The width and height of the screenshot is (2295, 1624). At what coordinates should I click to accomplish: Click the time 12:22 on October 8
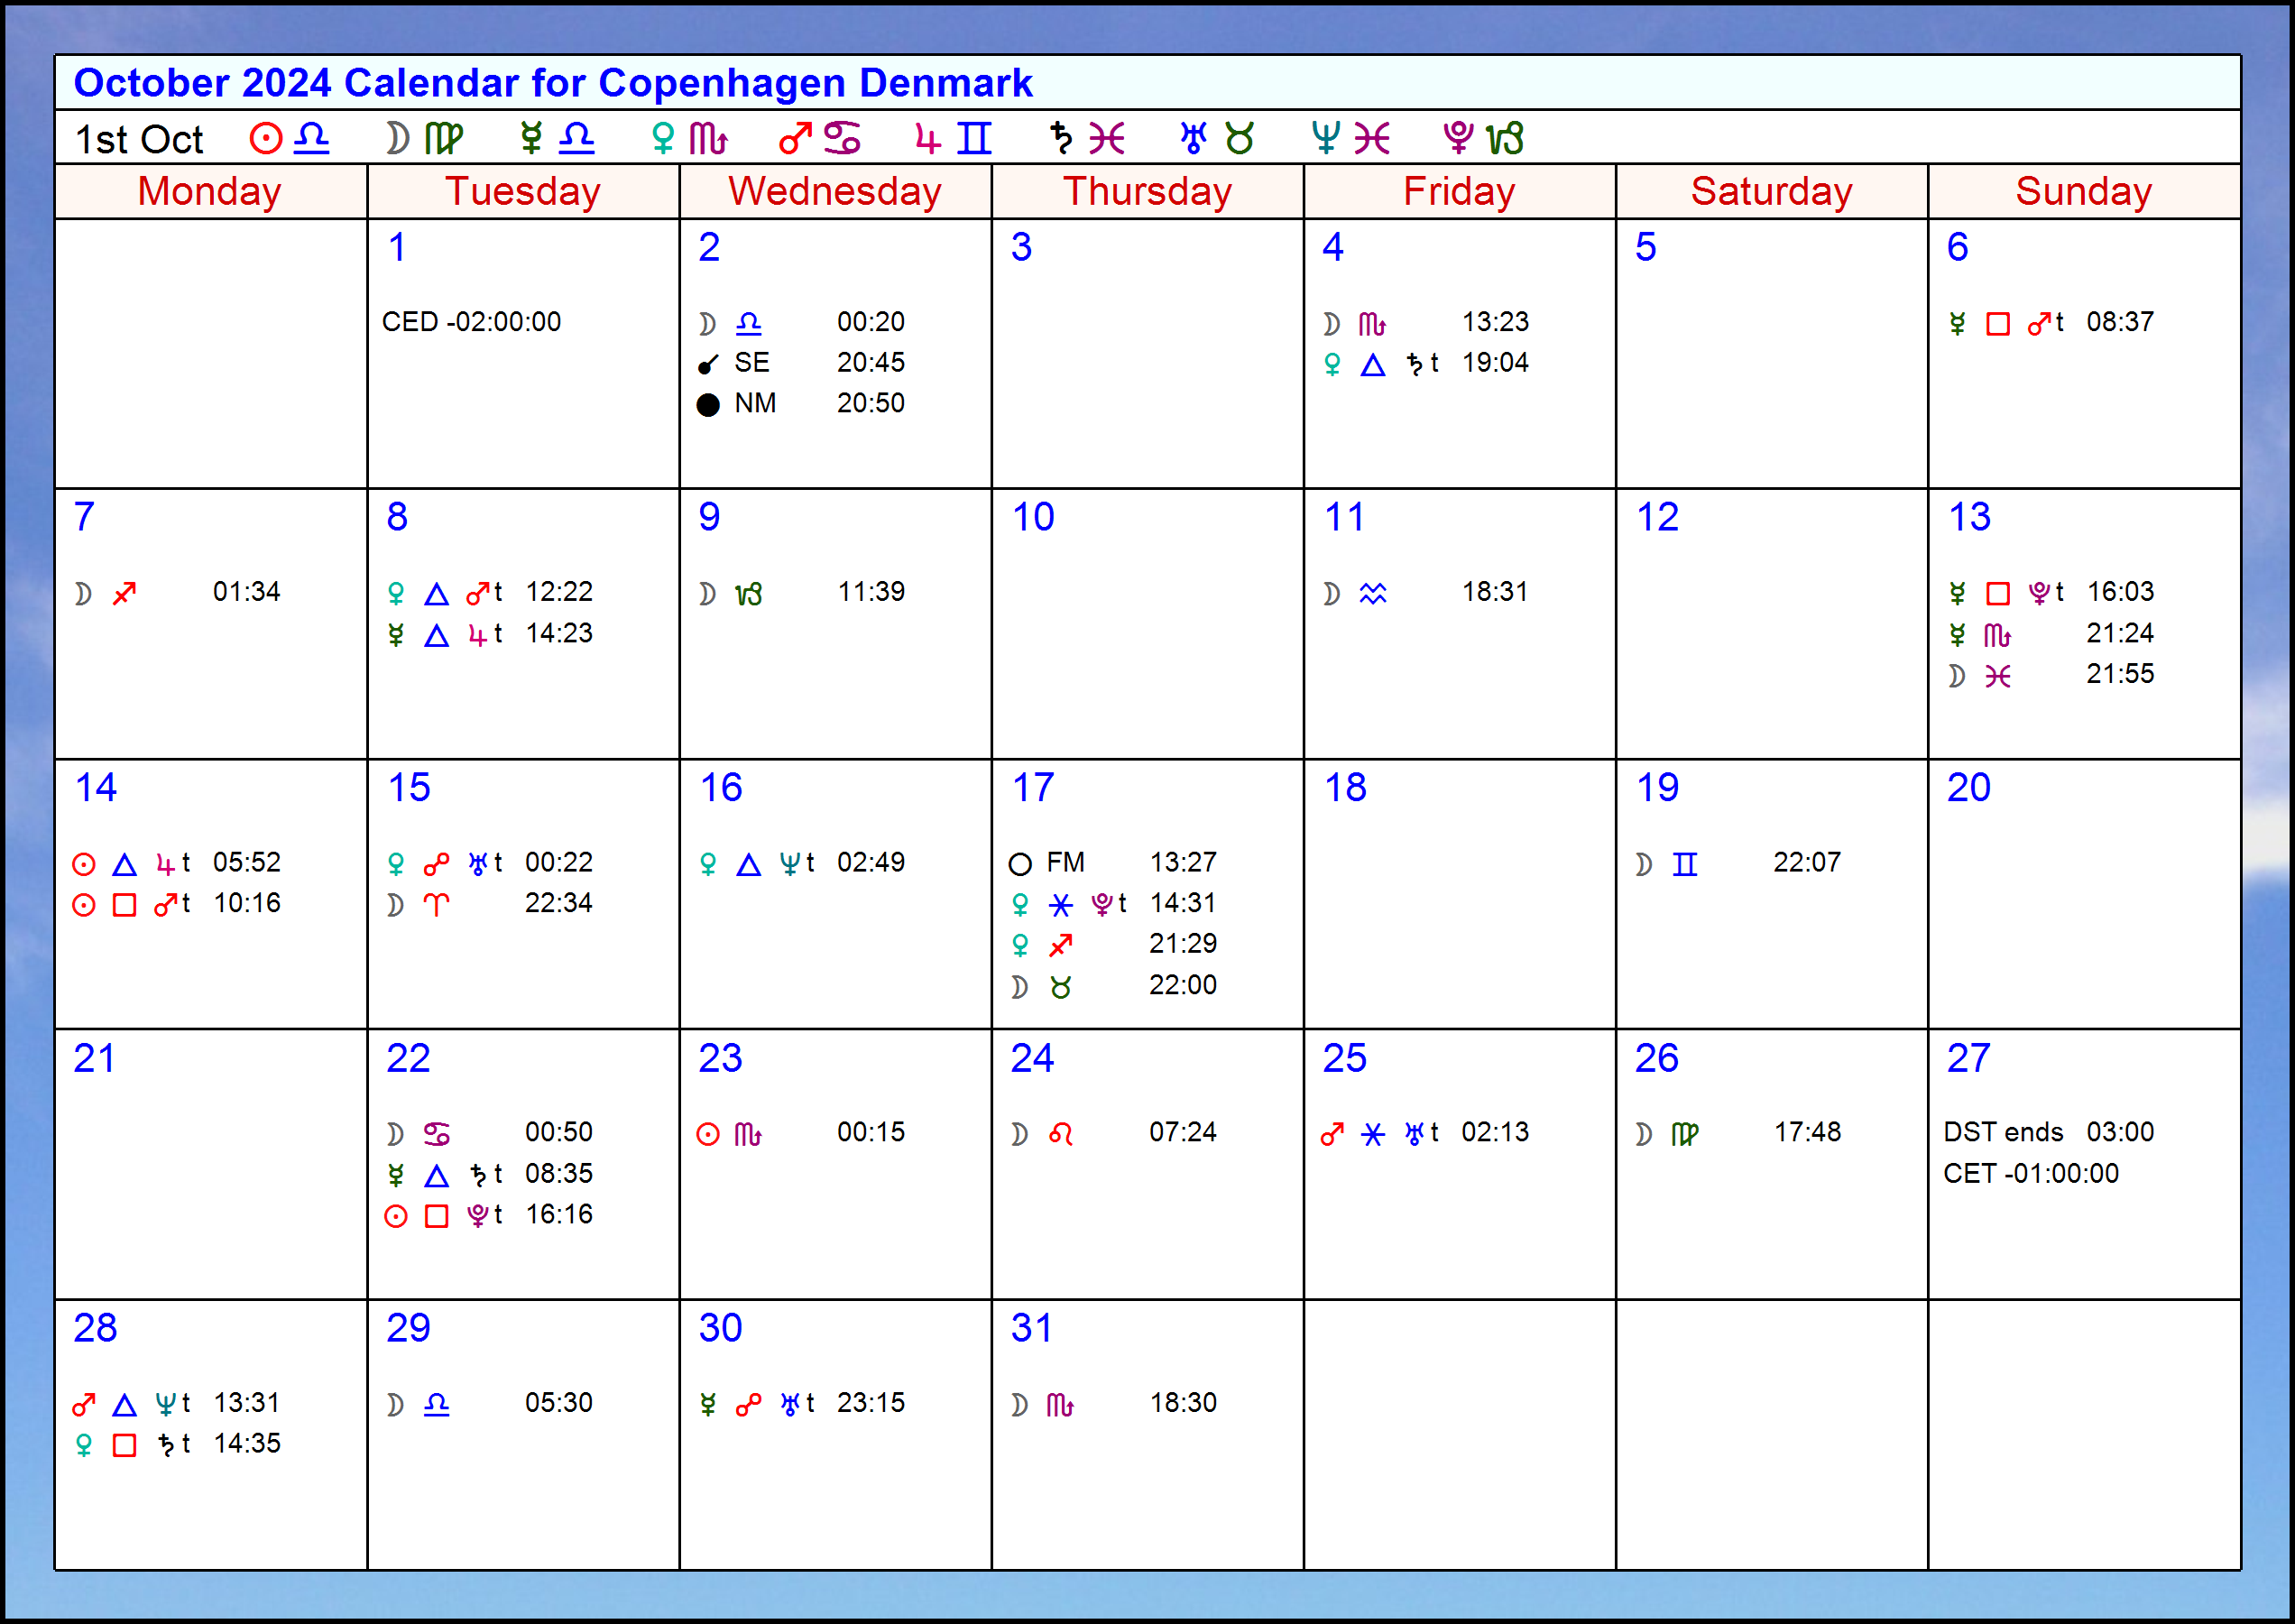click(x=558, y=592)
